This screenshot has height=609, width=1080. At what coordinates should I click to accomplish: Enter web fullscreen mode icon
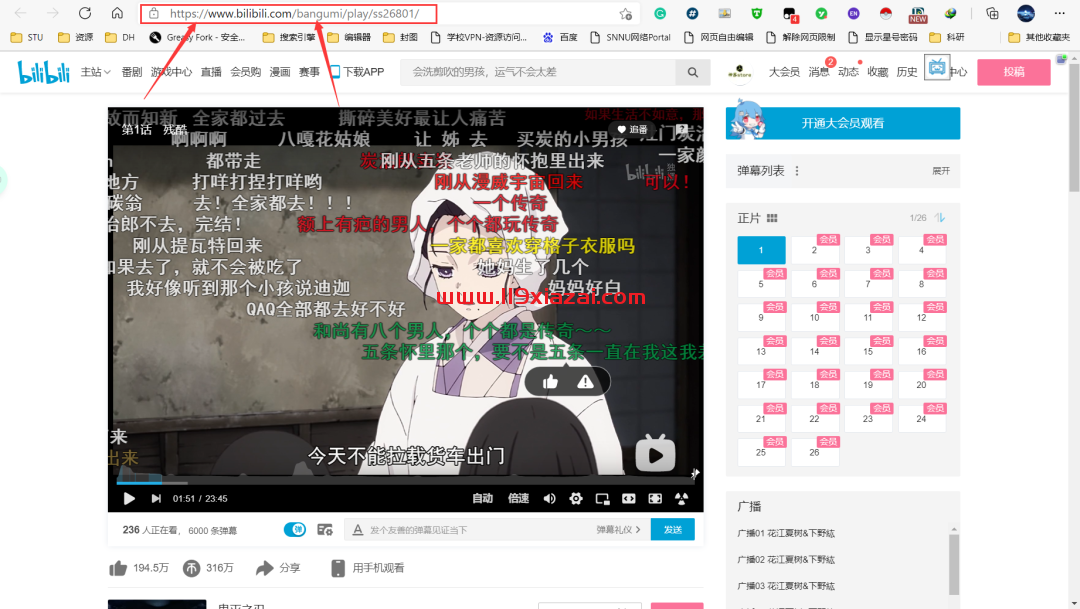tap(655, 498)
